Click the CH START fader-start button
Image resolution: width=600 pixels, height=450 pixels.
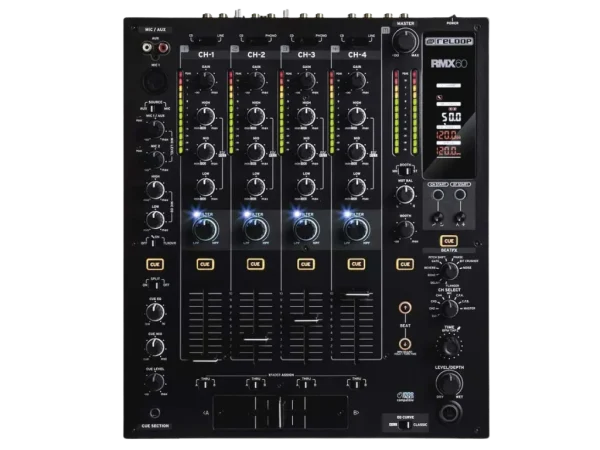click(x=438, y=195)
